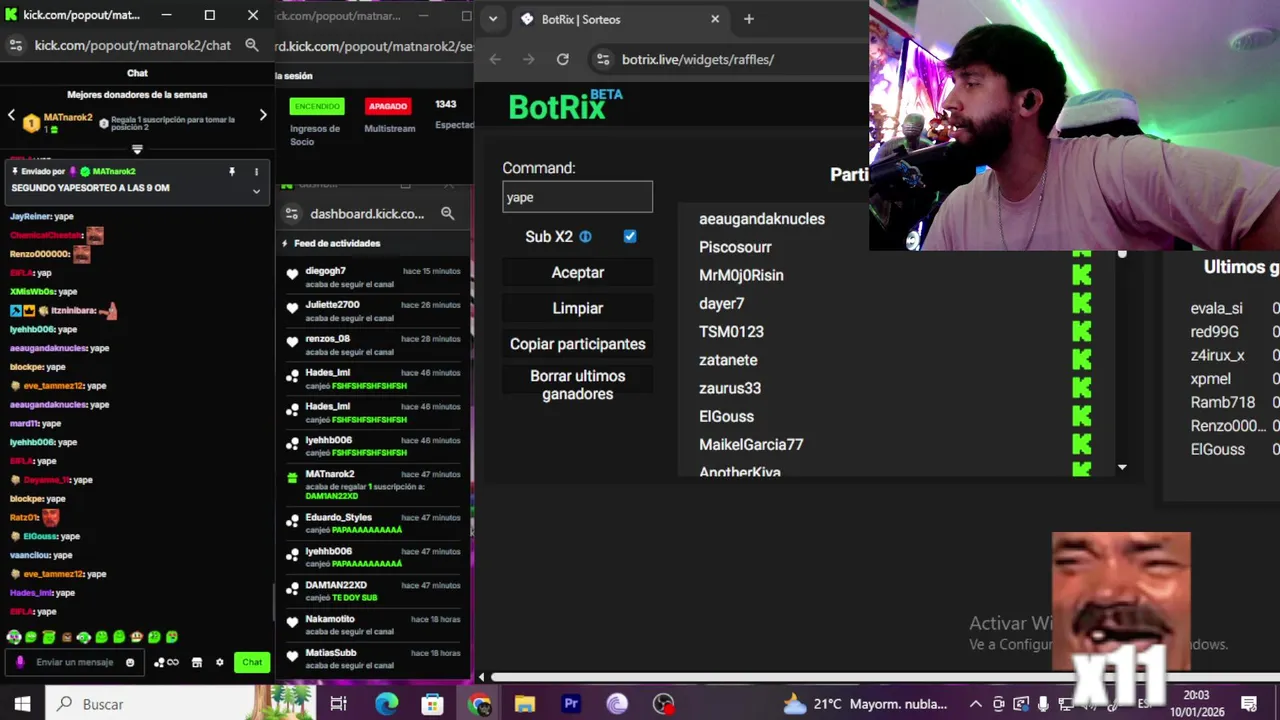Open Task View on the taskbar
Viewport: 1280px width, 720px height.
pyautogui.click(x=338, y=704)
